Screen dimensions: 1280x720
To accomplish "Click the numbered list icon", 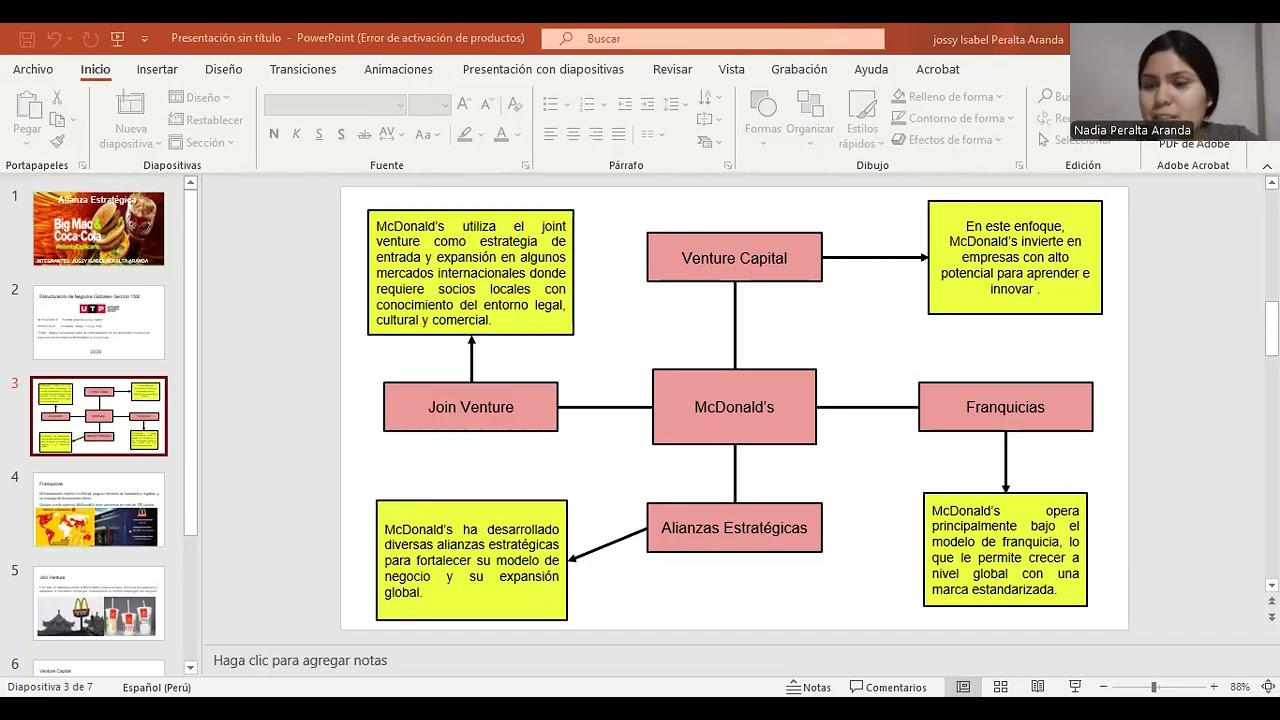I will click(588, 104).
